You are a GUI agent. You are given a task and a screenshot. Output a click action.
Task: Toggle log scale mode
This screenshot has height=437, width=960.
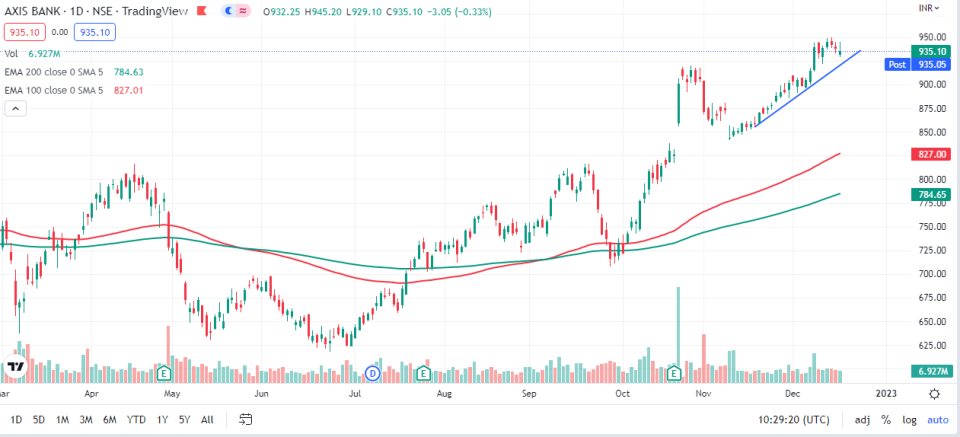point(909,420)
